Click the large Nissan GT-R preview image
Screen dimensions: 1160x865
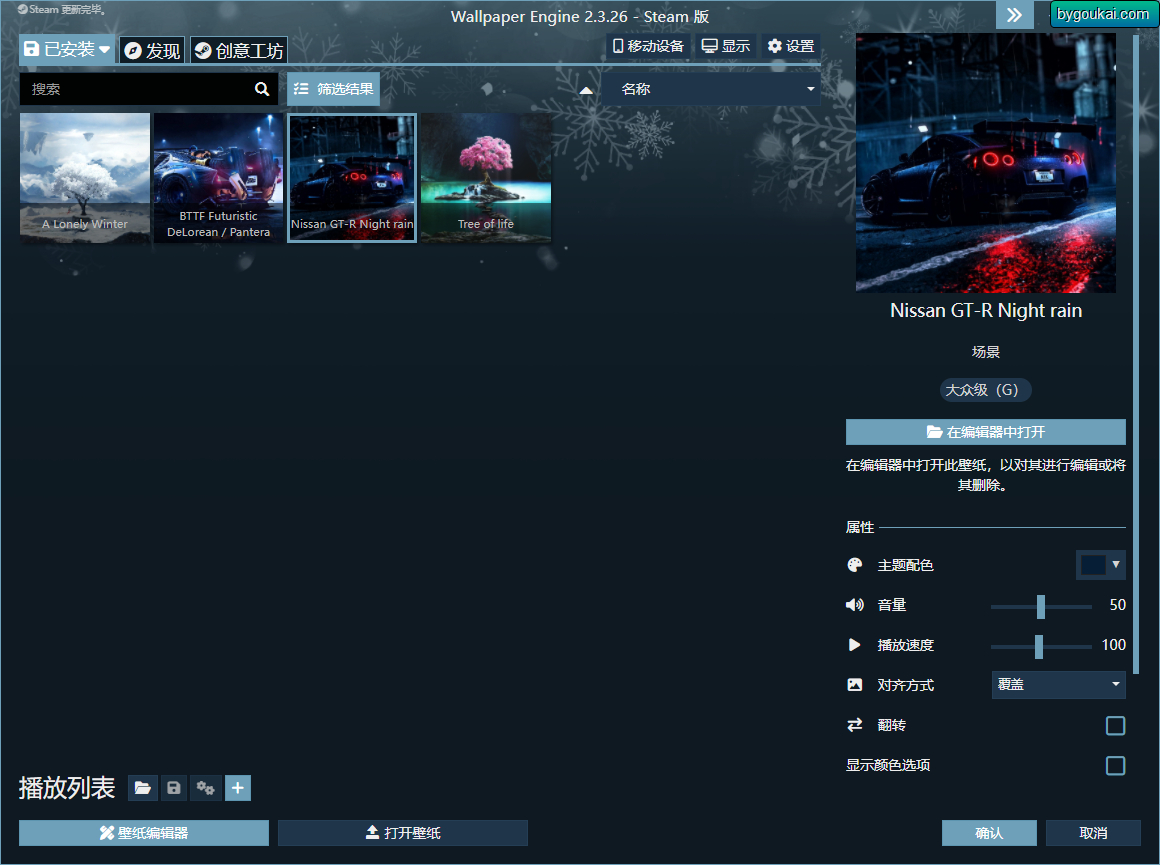[x=985, y=163]
